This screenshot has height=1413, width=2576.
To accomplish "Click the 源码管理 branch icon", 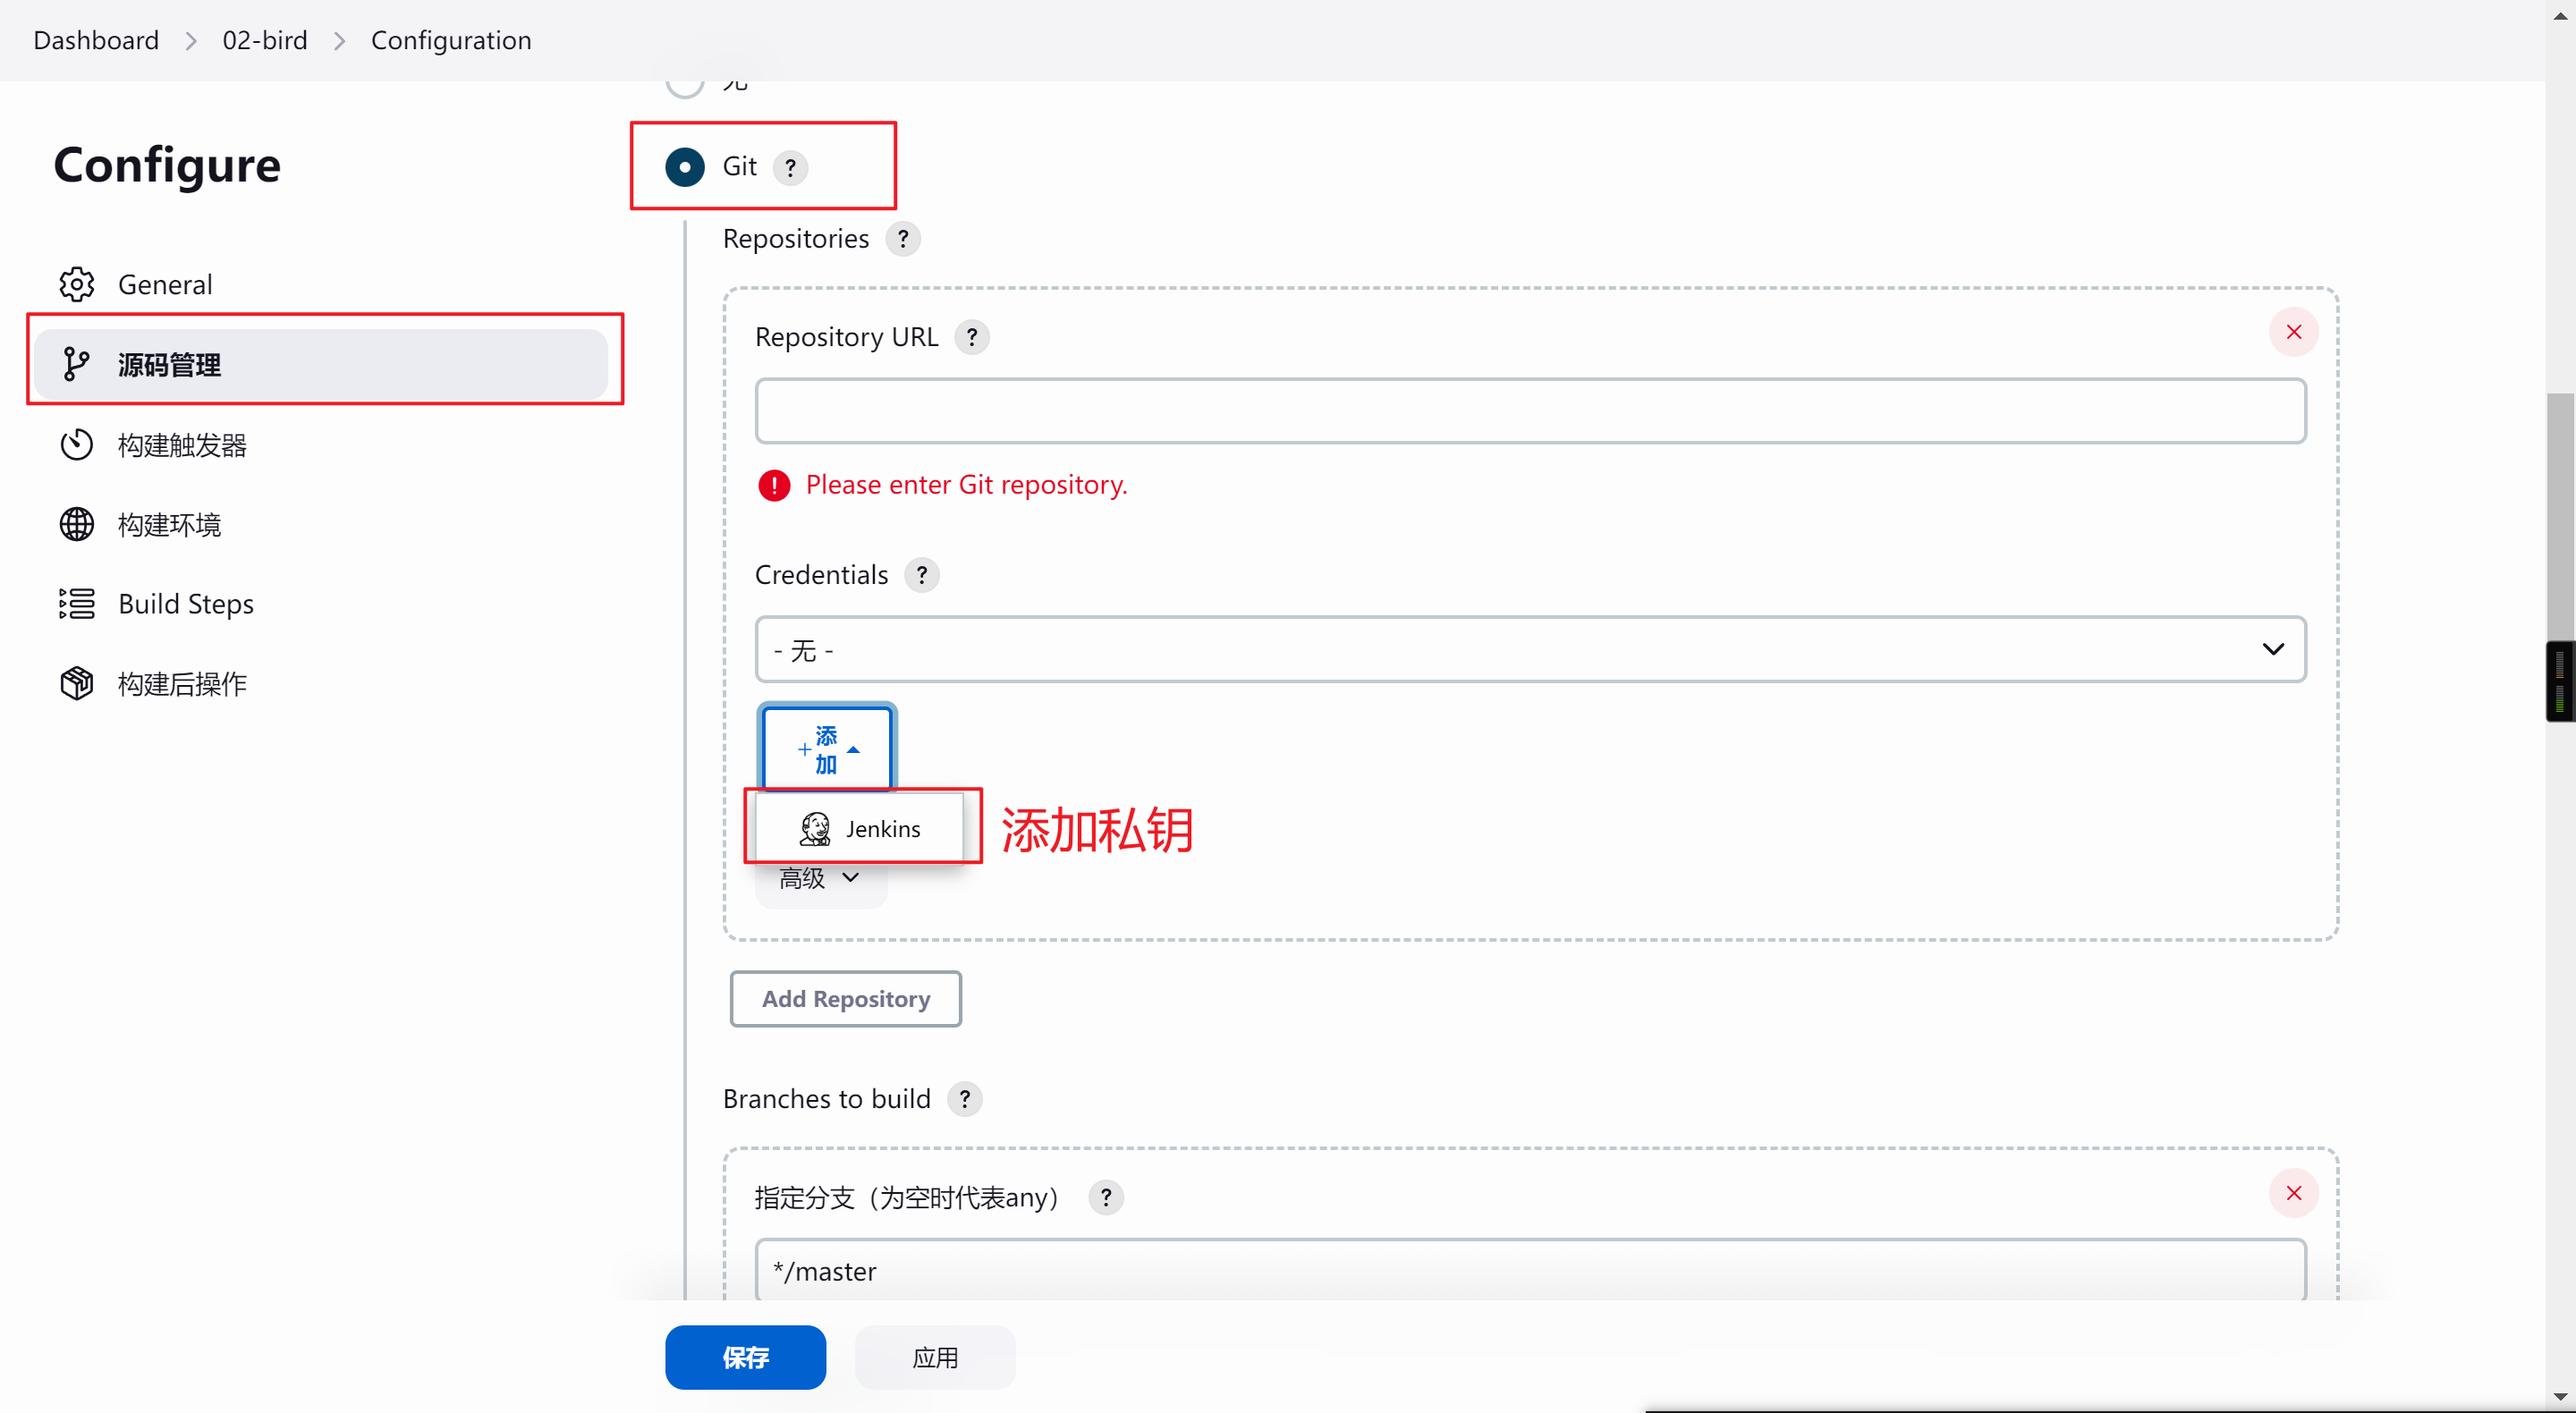I will pos(76,364).
